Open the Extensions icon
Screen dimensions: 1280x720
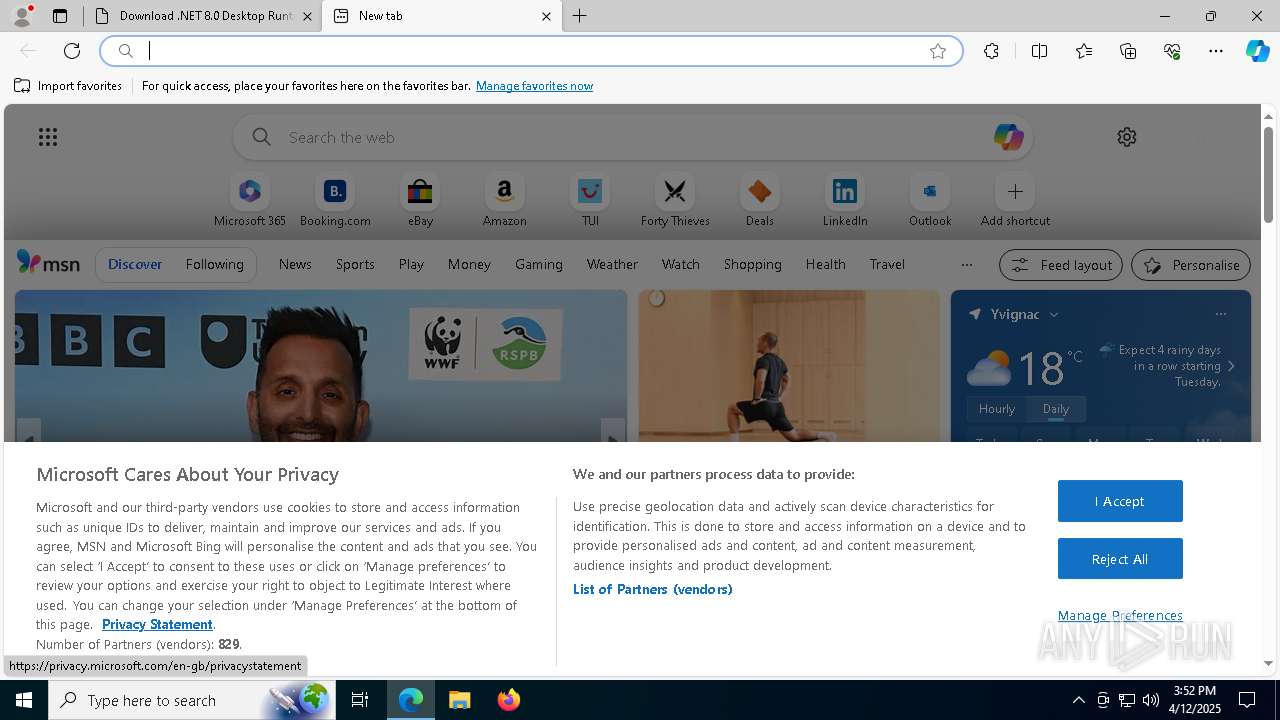point(991,51)
